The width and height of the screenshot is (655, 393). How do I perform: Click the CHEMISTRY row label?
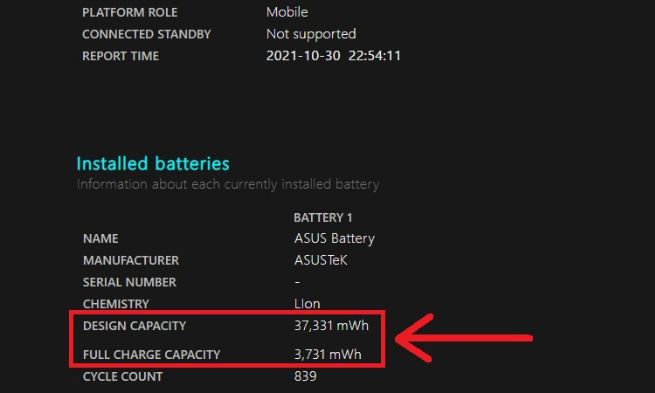coord(116,304)
